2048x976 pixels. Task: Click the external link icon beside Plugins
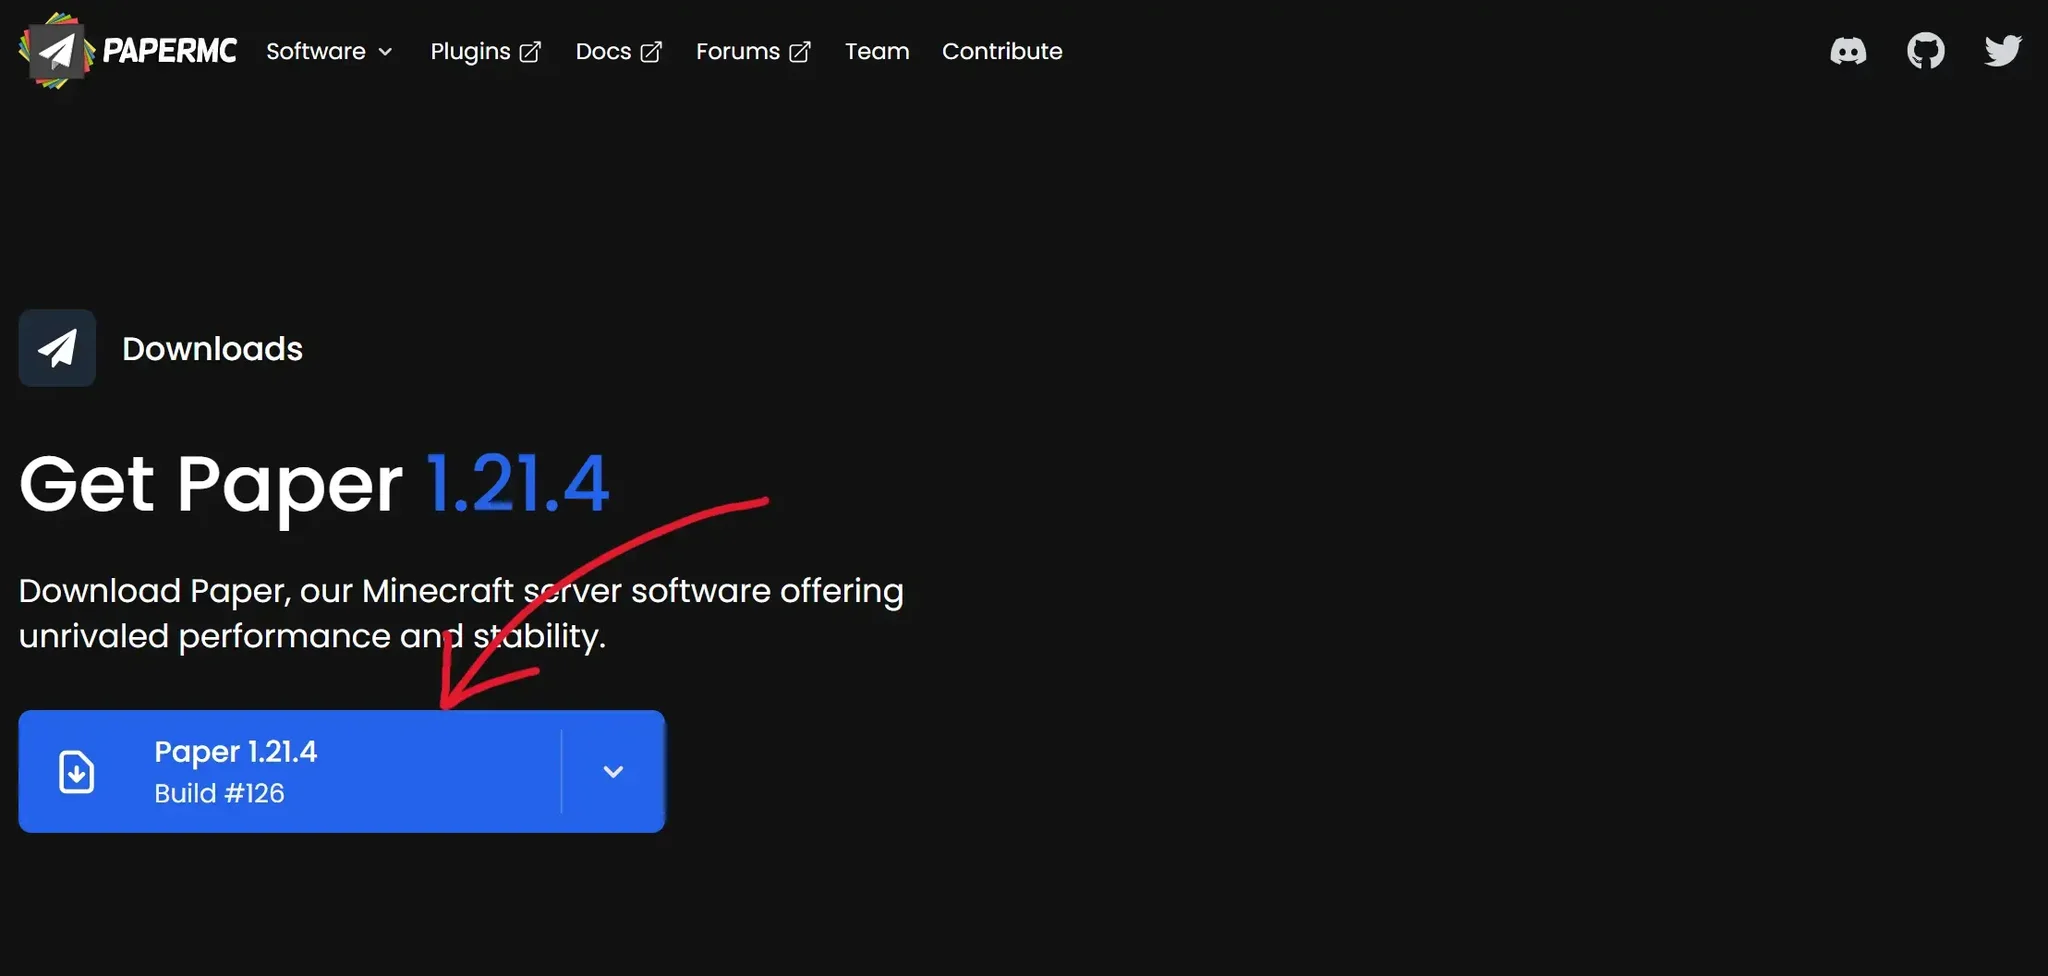pos(530,52)
